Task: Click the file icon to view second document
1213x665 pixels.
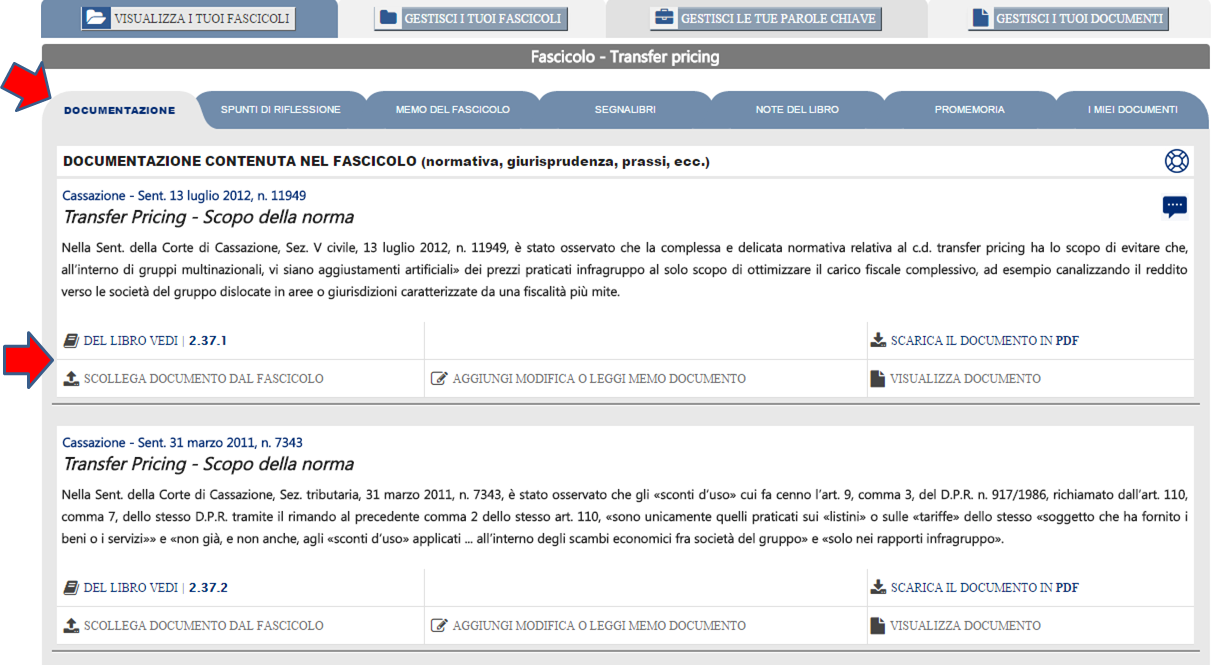Action: pos(877,626)
